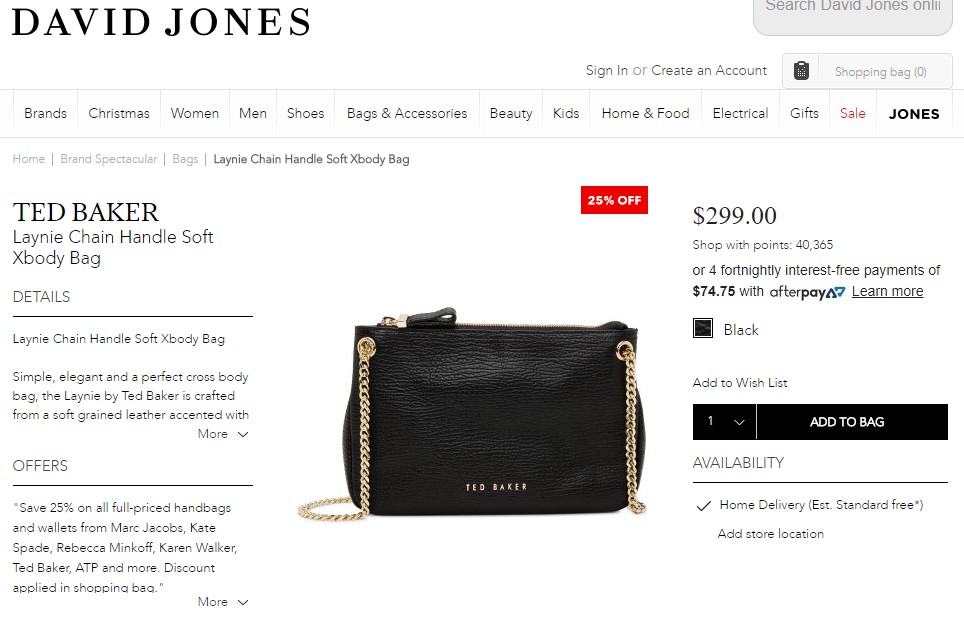Click the Sign In link
This screenshot has width=964, height=629.
607,71
